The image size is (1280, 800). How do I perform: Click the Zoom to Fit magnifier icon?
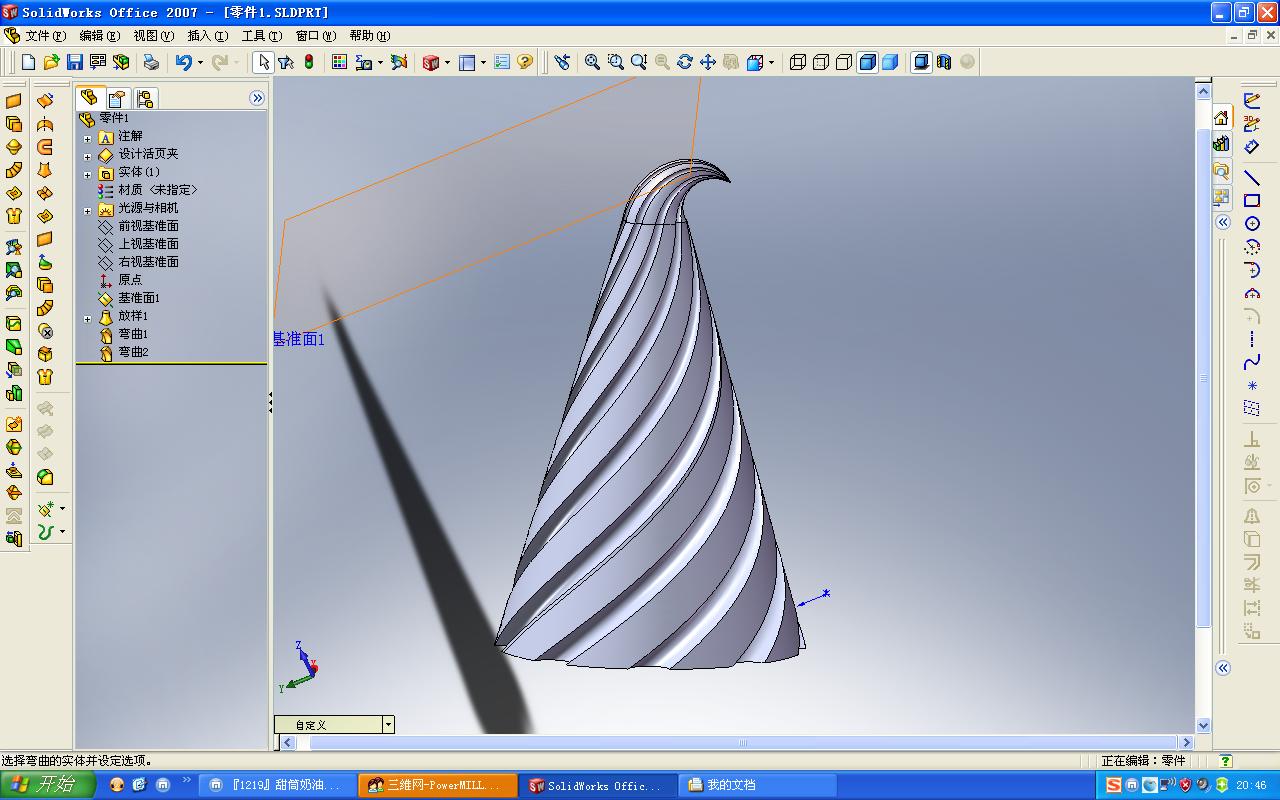point(592,62)
